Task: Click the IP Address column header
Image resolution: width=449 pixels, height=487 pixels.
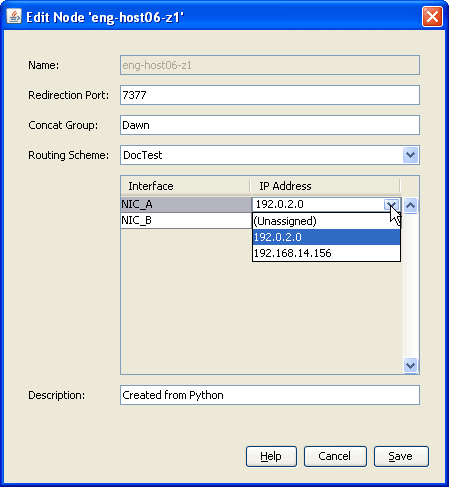Action: [x=325, y=186]
